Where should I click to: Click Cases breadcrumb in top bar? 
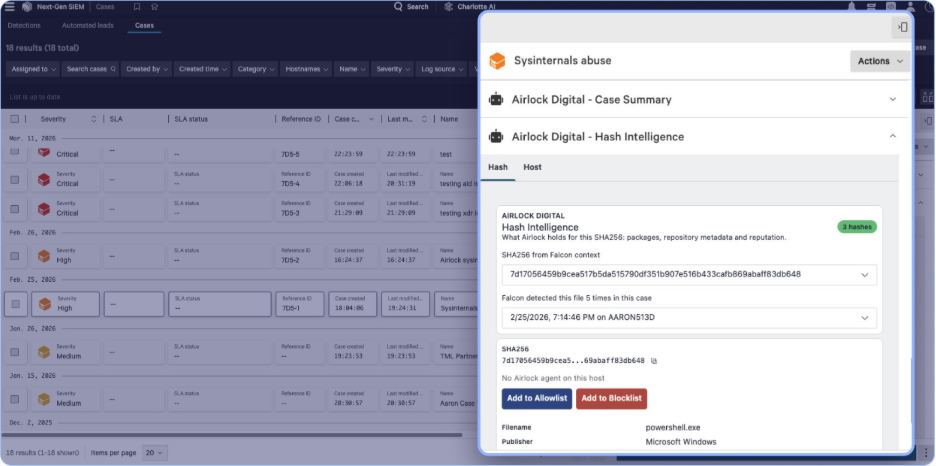[105, 7]
